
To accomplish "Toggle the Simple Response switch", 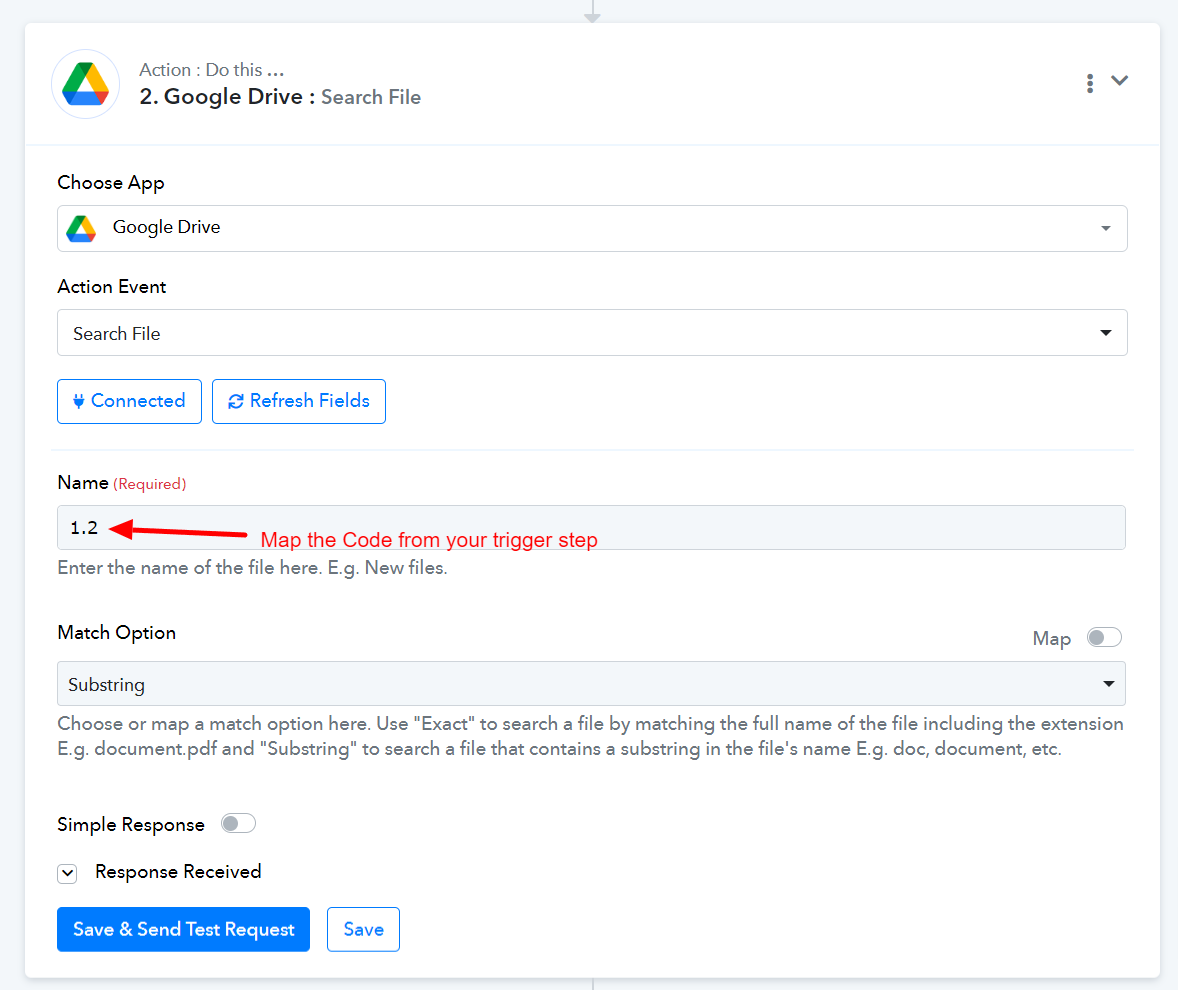I will (x=238, y=824).
